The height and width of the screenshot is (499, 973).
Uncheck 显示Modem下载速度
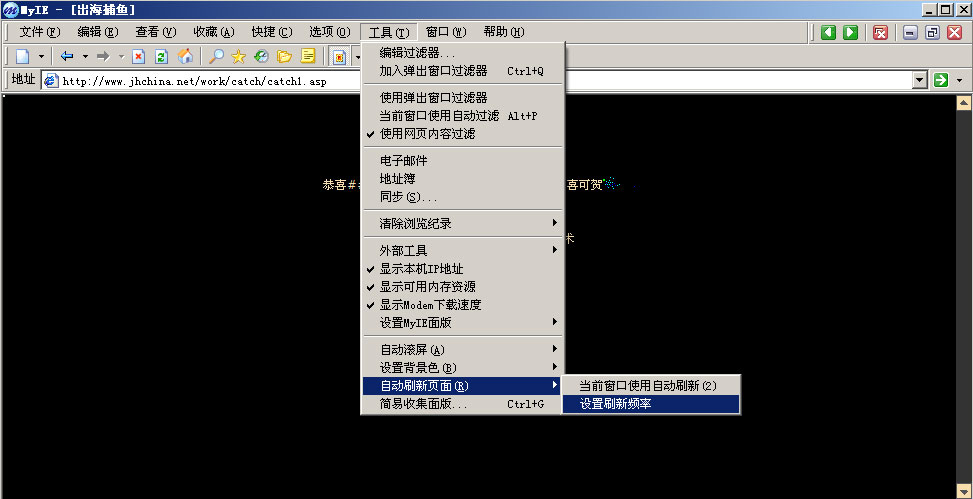(462, 305)
